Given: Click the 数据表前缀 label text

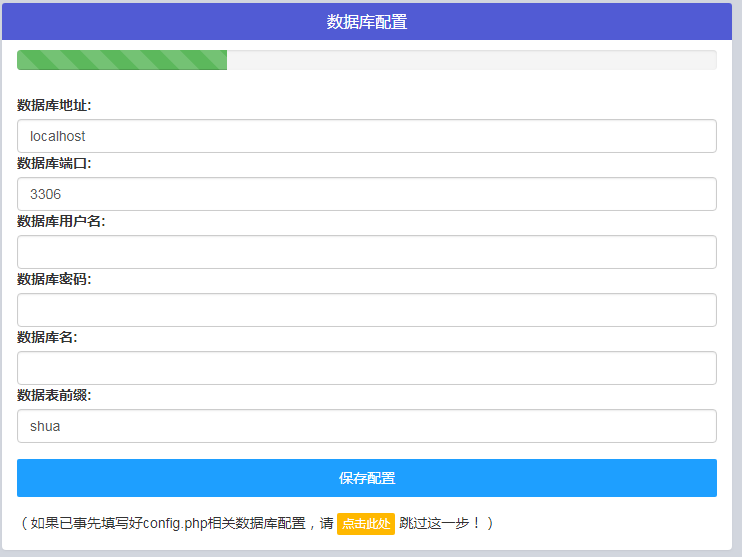Looking at the screenshot, I should pos(54,395).
